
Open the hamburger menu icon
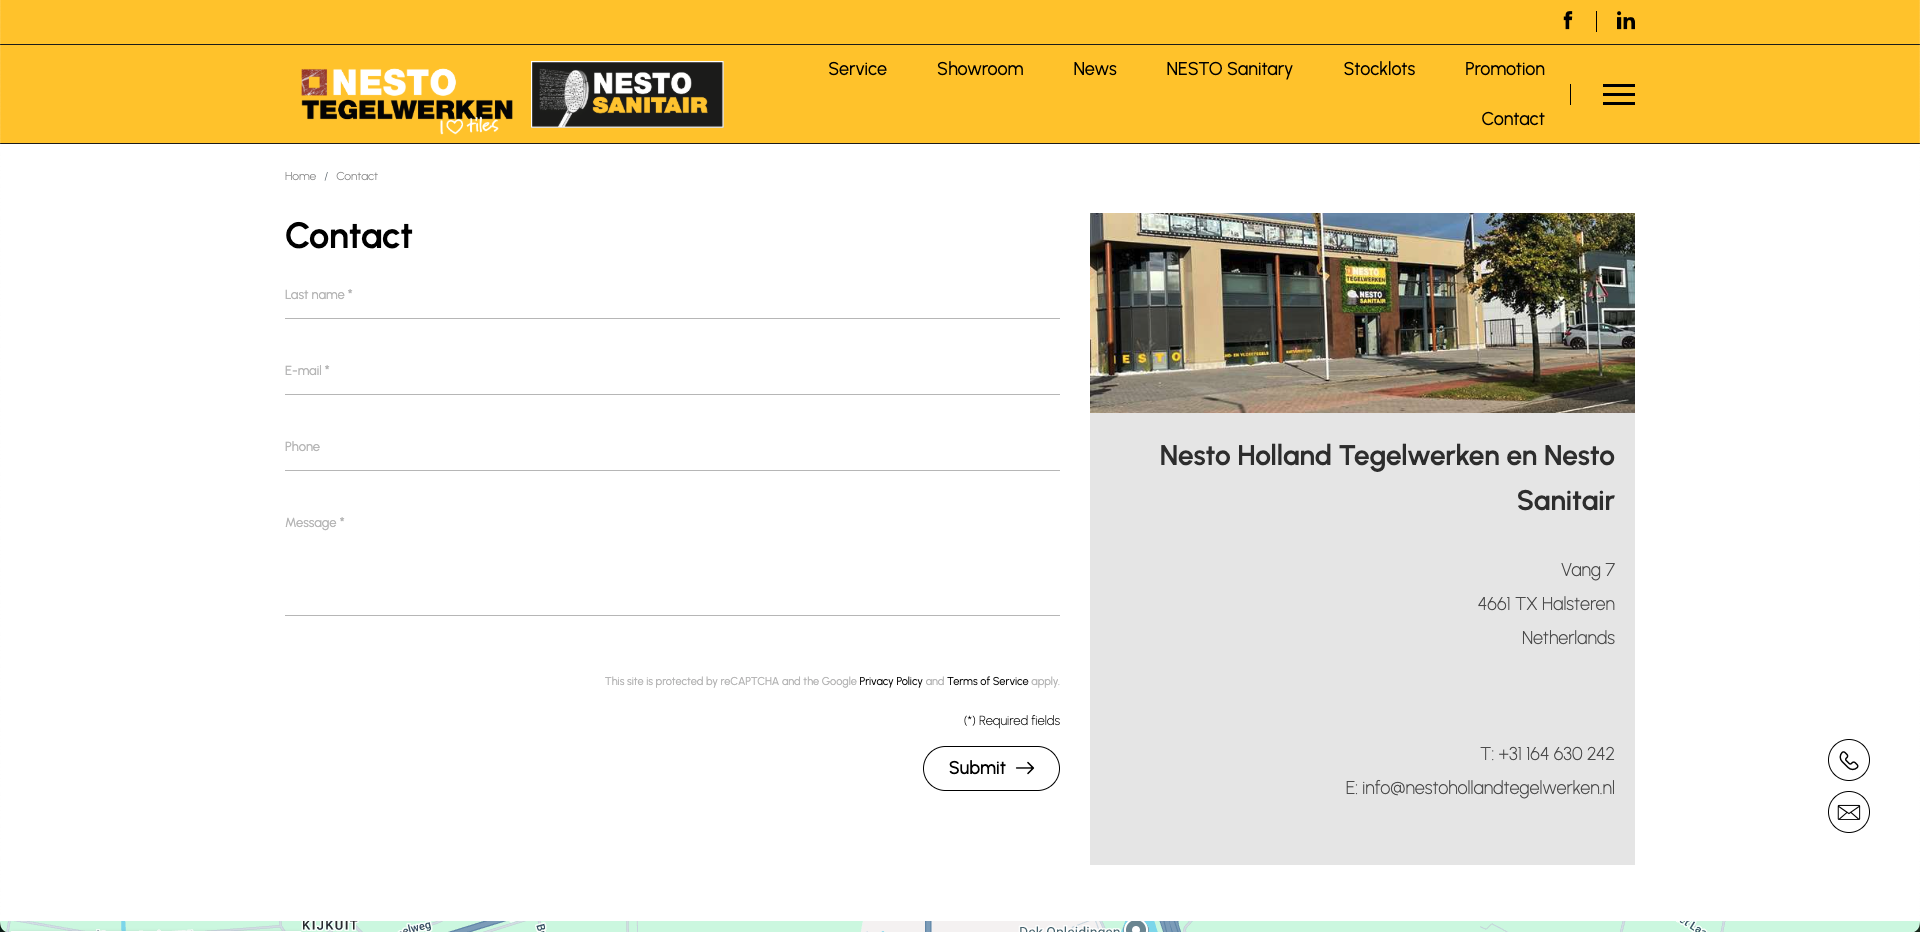1618,95
